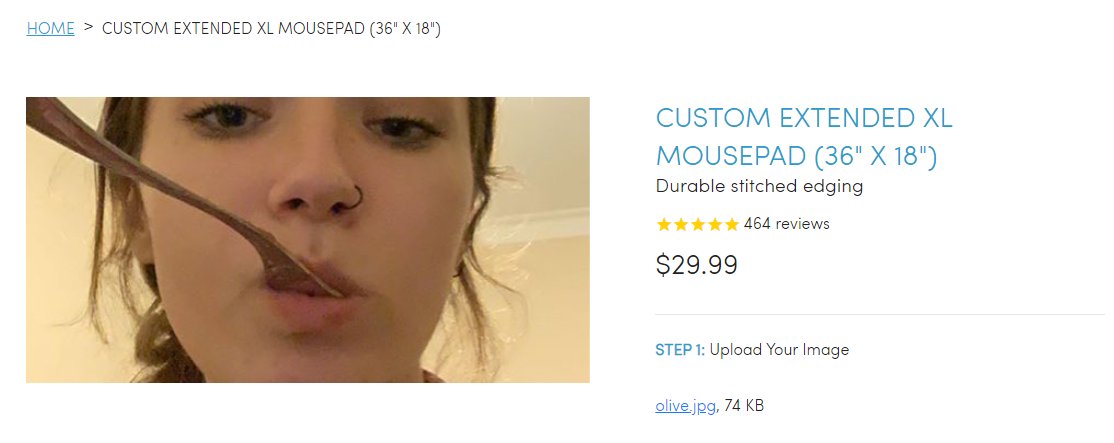Click the breadcrumb arrow separator after HOME

88,28
